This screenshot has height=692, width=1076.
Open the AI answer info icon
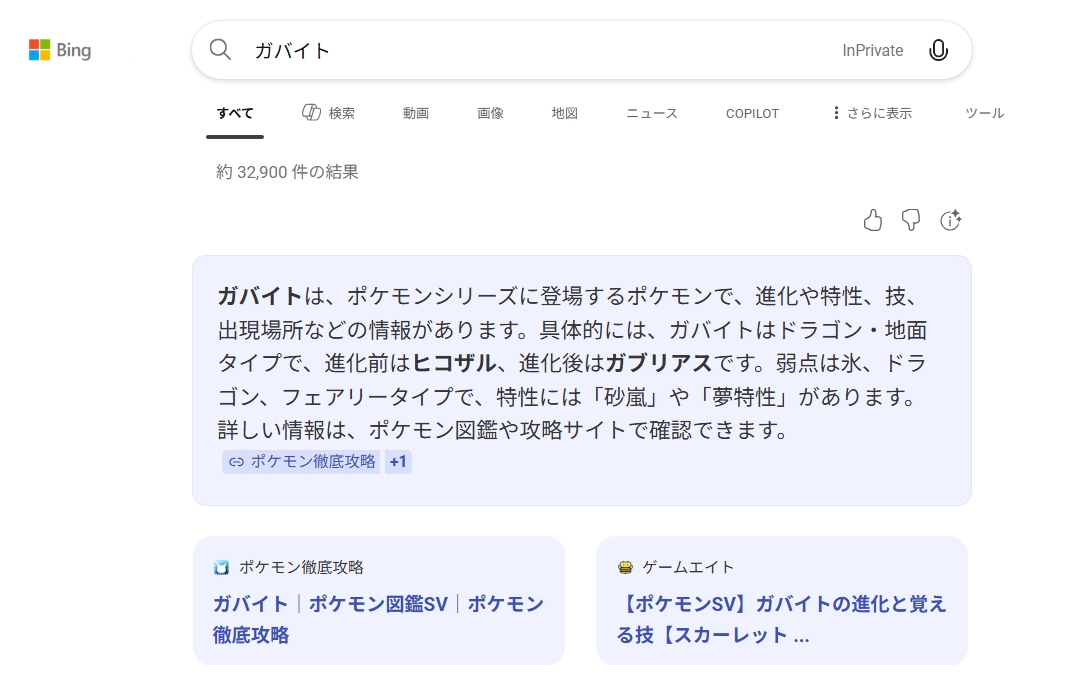tap(950, 220)
